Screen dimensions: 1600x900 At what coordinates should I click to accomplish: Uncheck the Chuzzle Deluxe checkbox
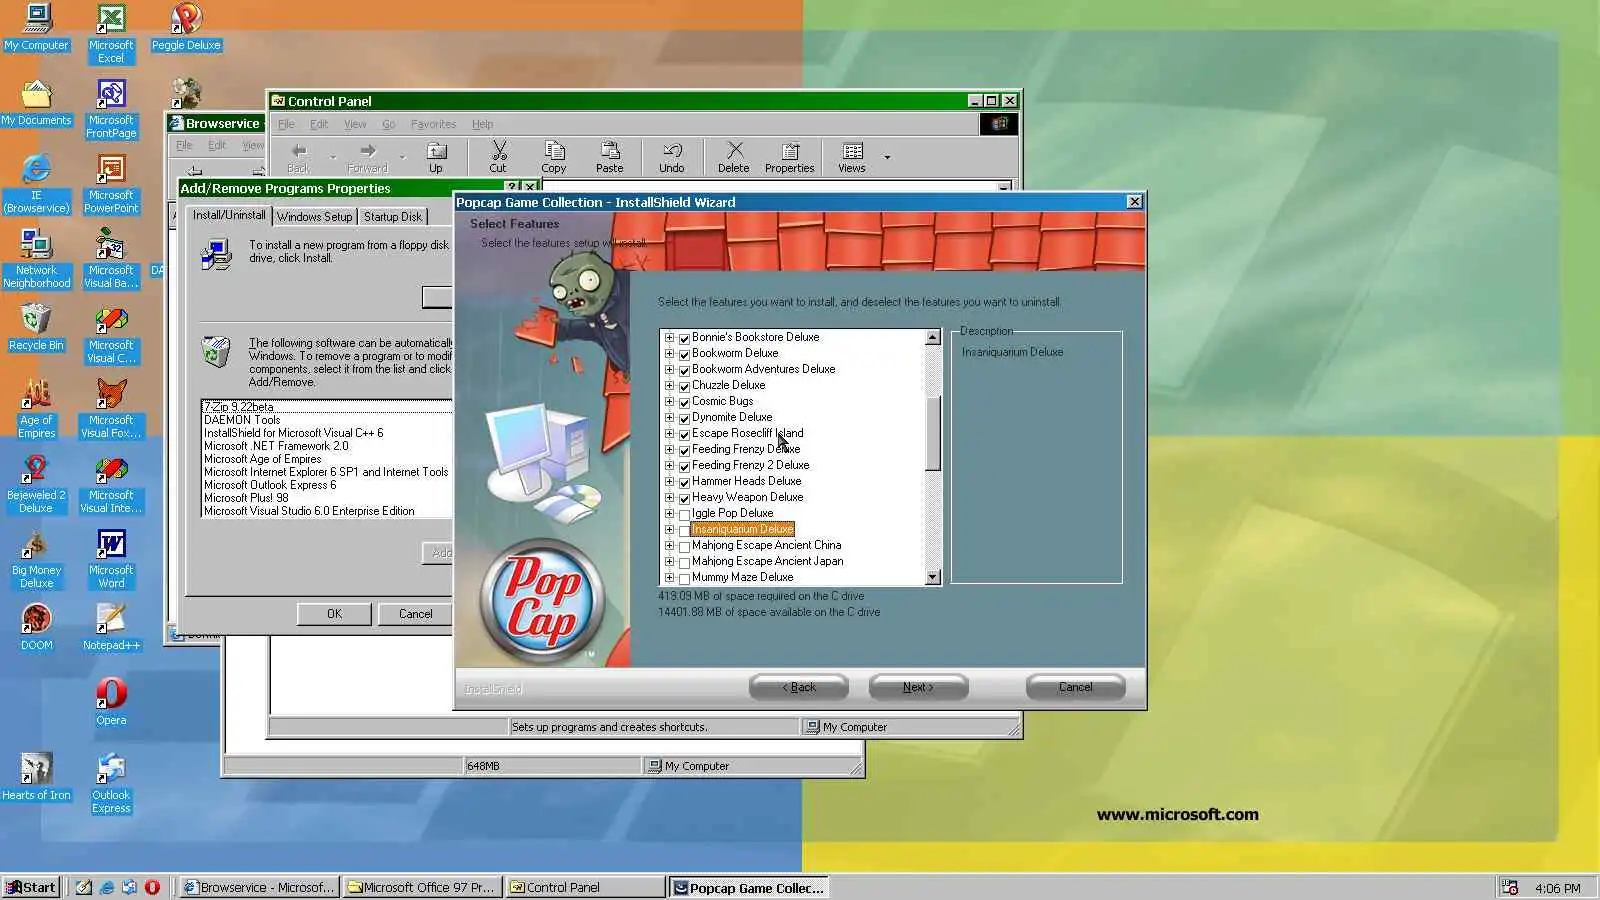coord(685,386)
